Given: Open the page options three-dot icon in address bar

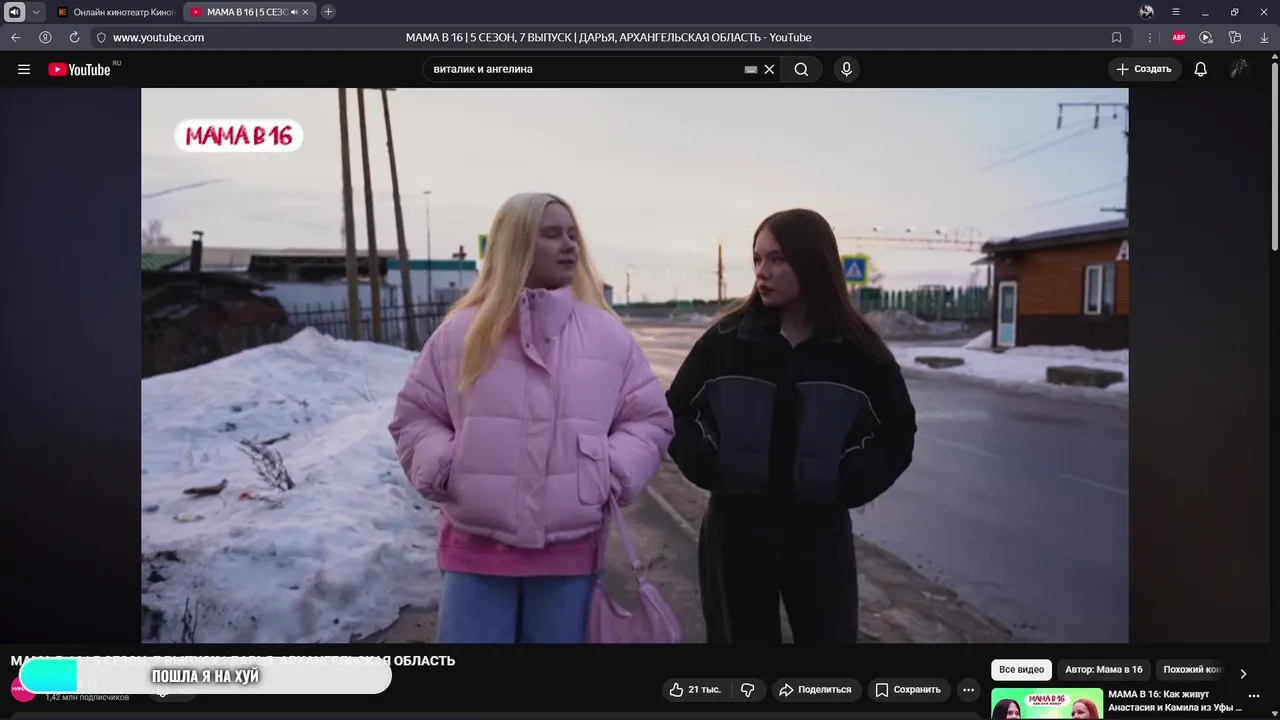Looking at the screenshot, I should (x=1150, y=37).
